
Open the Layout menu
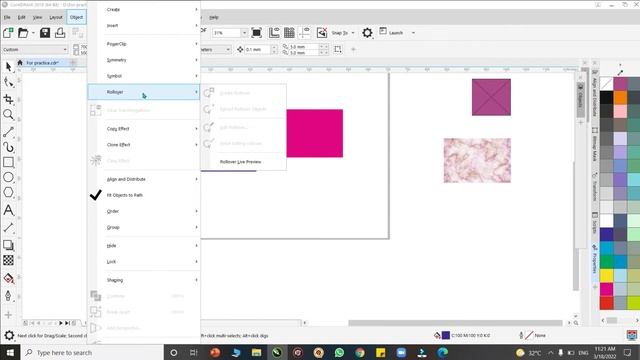(x=56, y=17)
